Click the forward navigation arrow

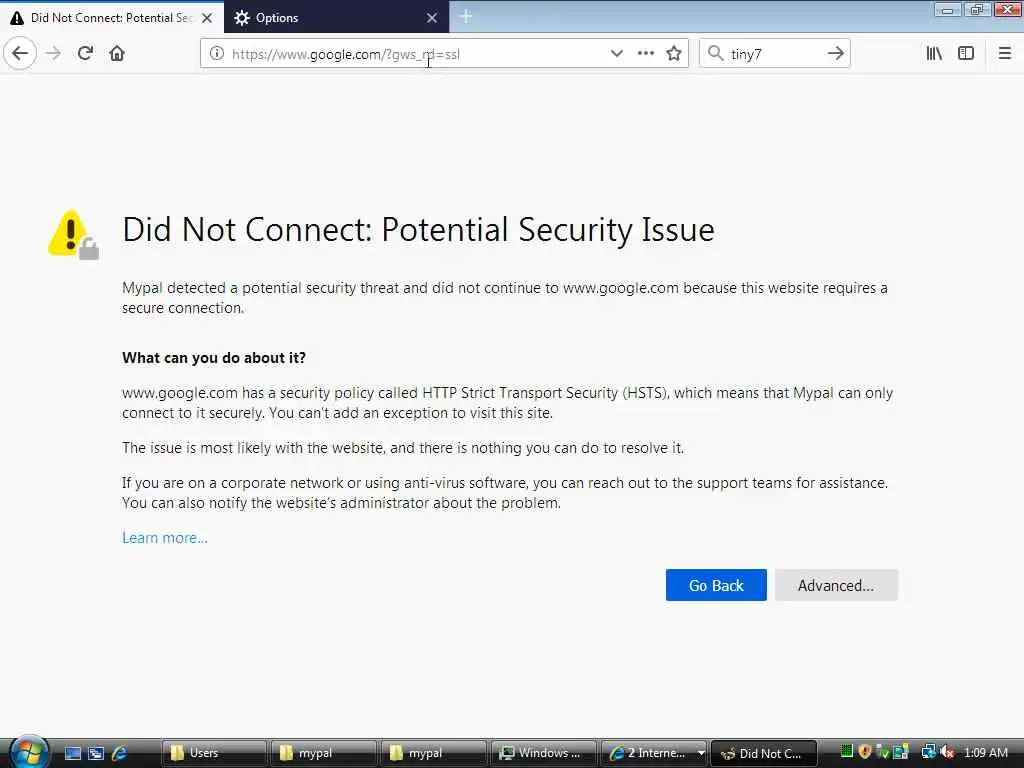pos(54,54)
